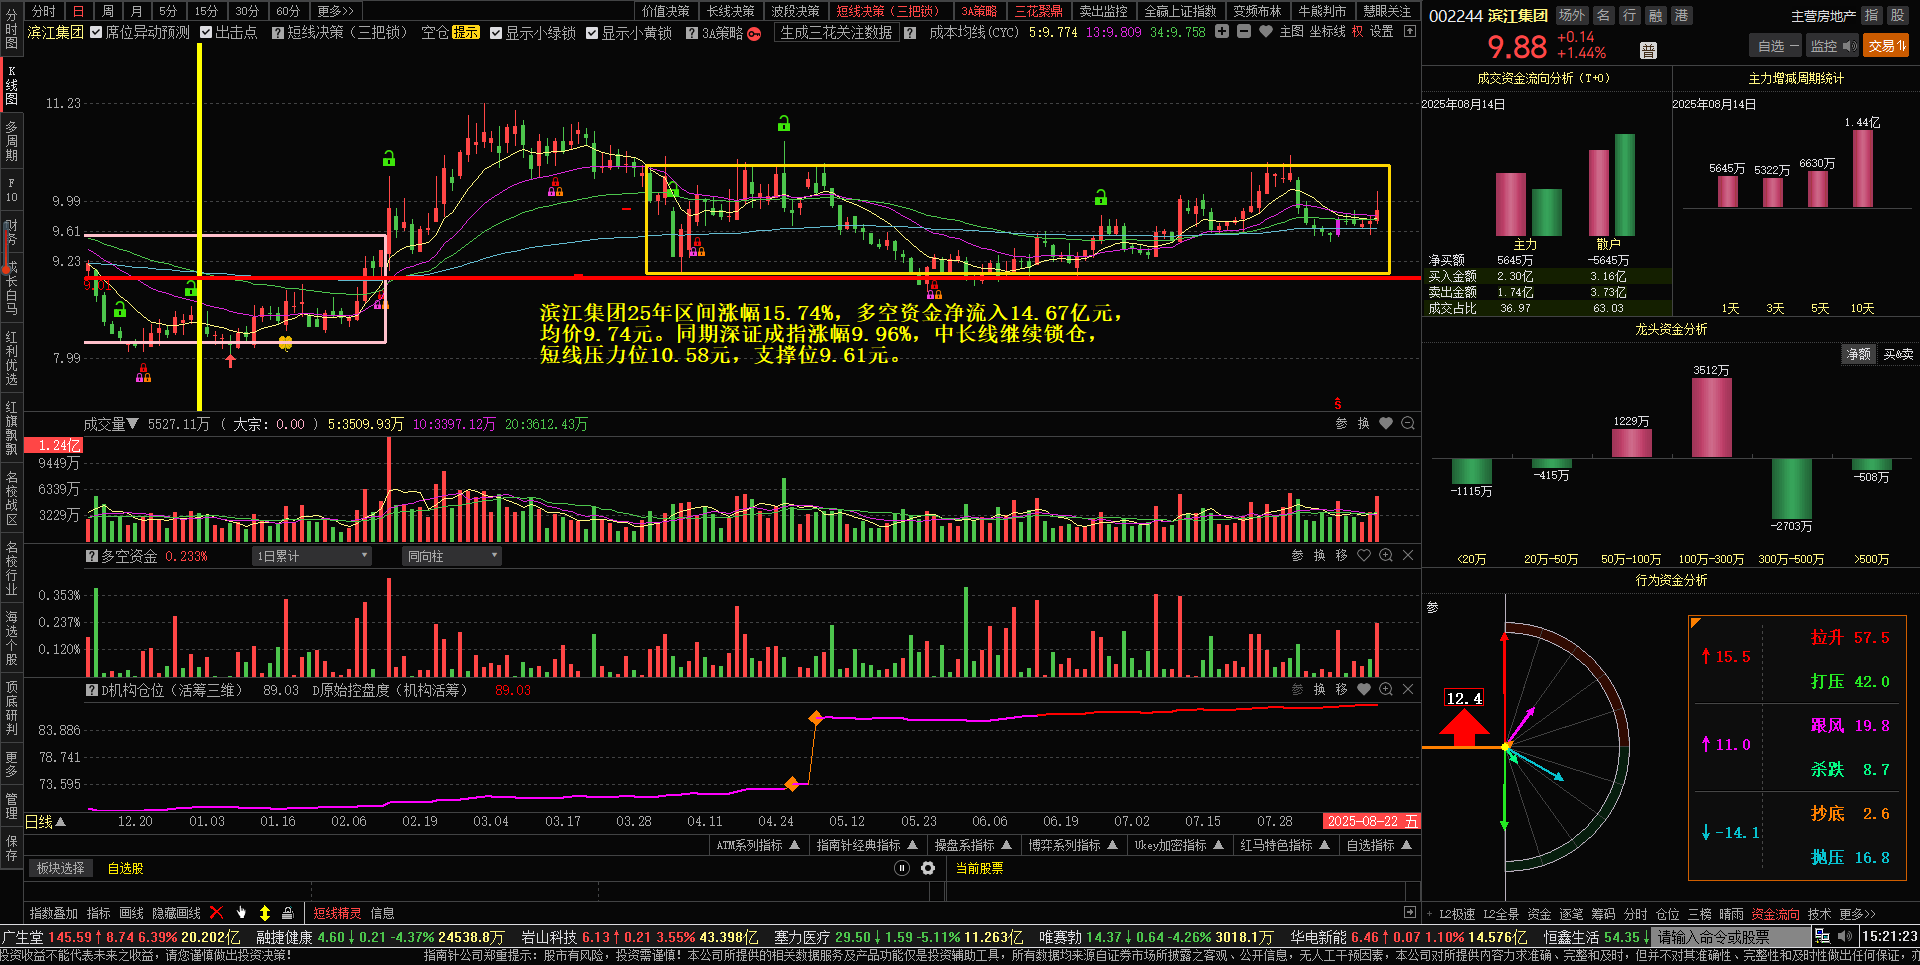Open 同向柱 dropdown
1920x965 pixels.
(x=452, y=556)
